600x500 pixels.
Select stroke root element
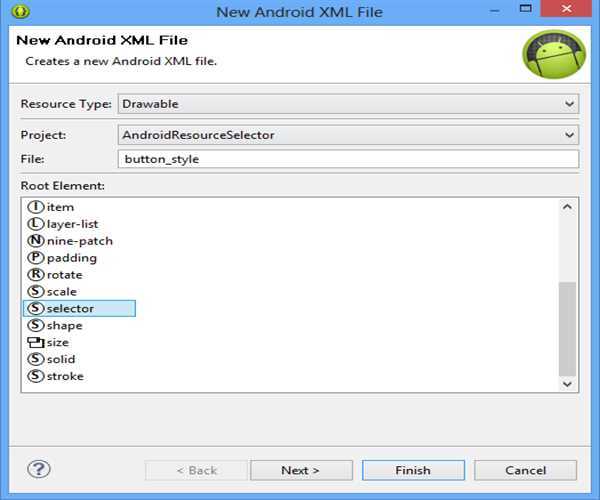pyautogui.click(x=64, y=376)
